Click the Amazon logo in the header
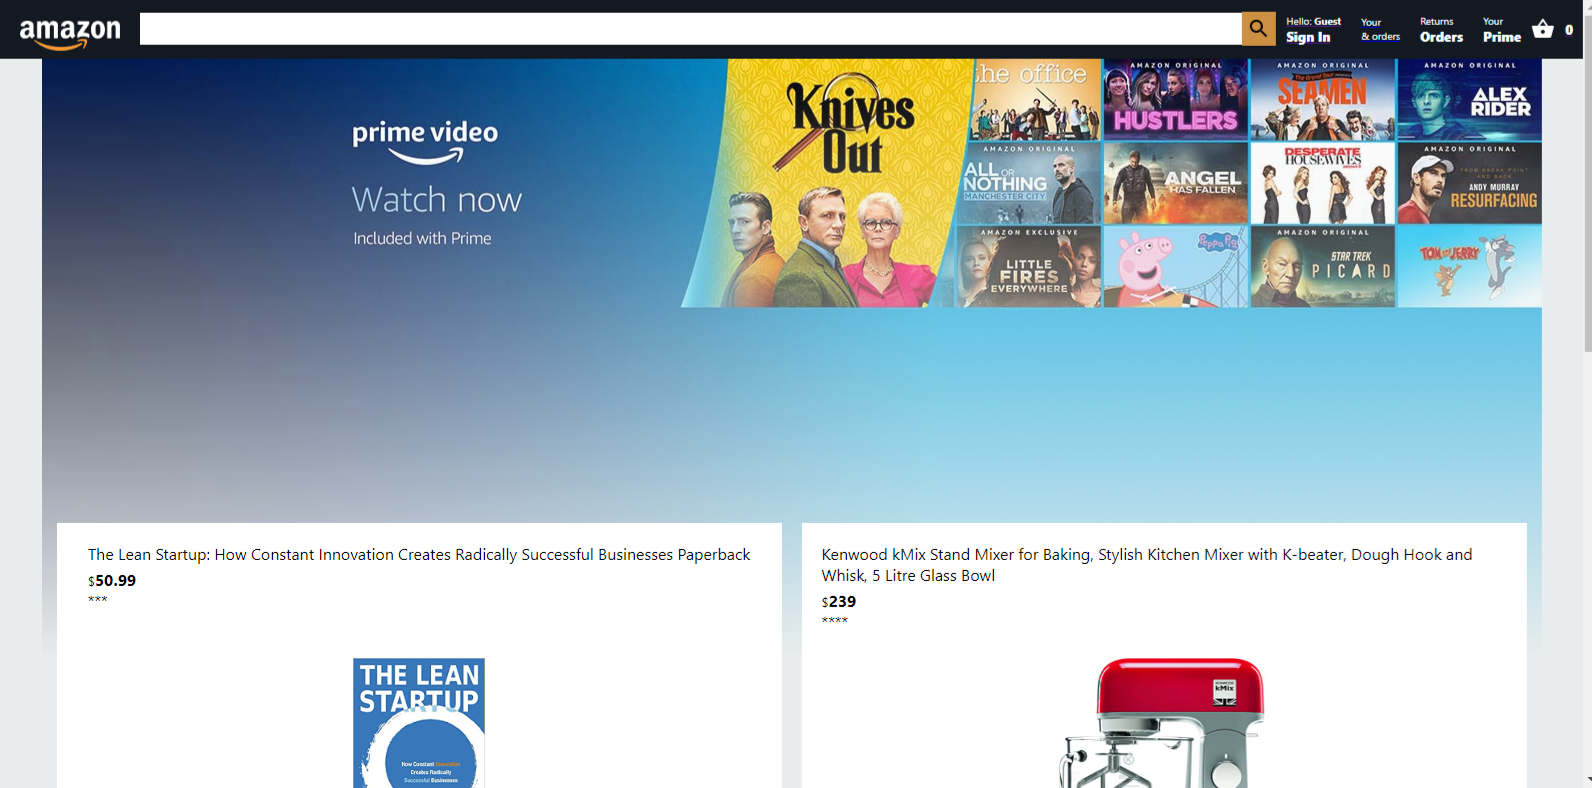Viewport: 1592px width, 788px height. pos(70,33)
